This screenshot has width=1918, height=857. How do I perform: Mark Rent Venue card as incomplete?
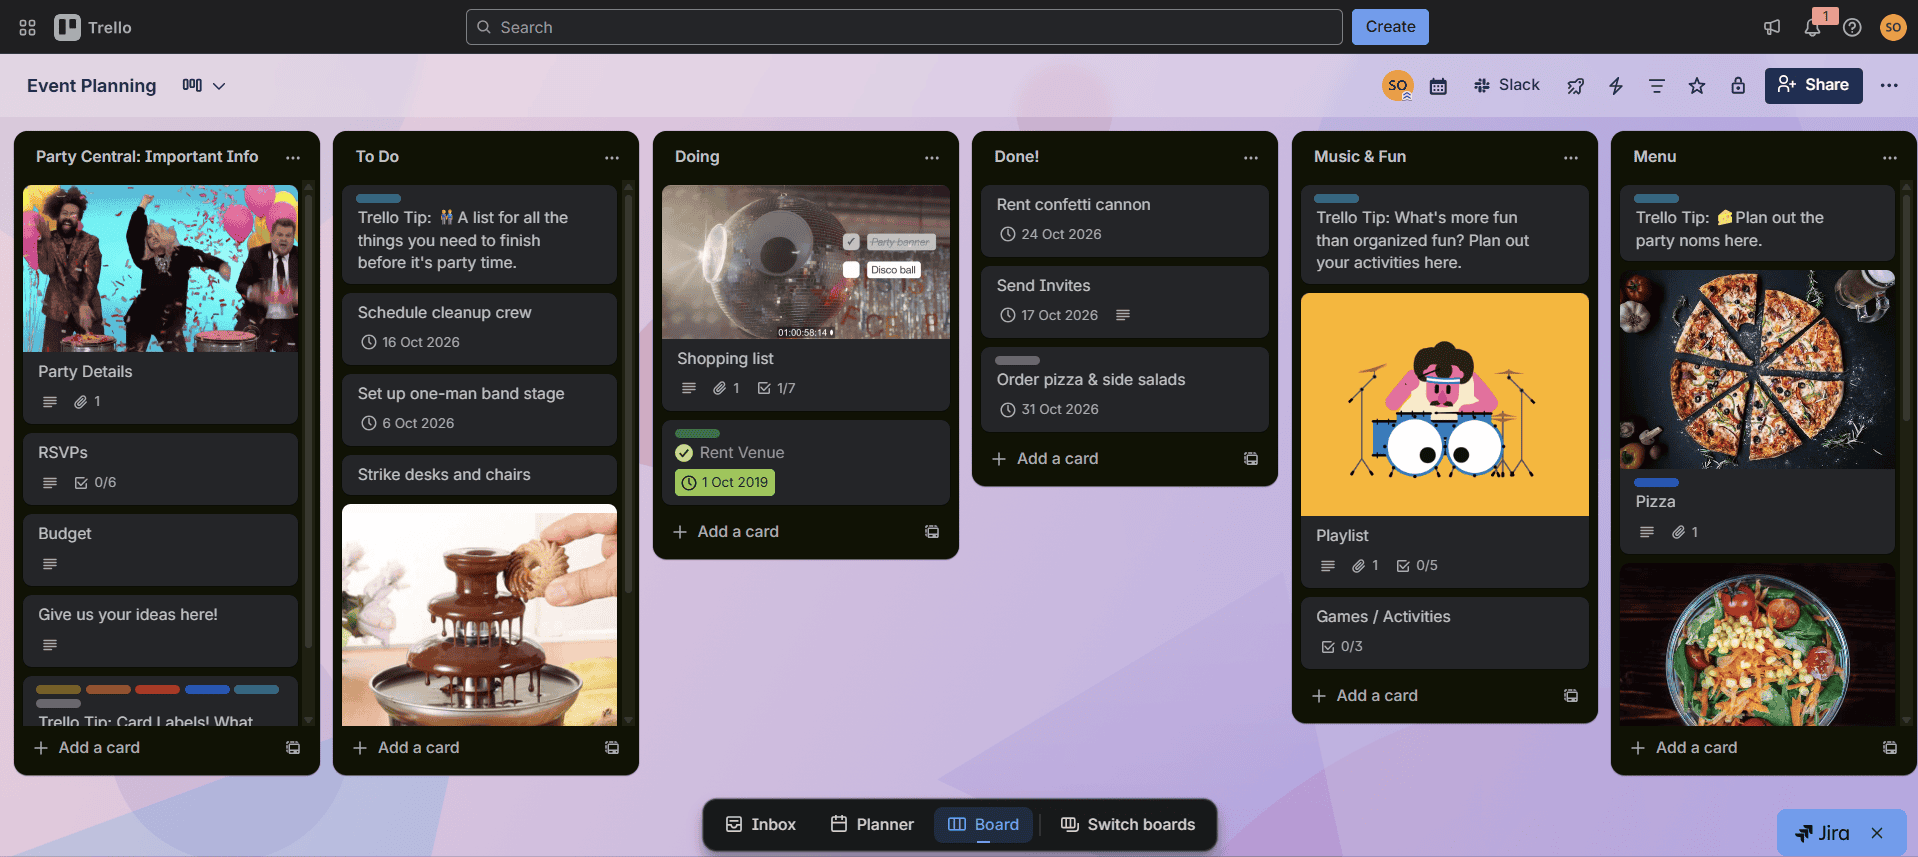[684, 453]
